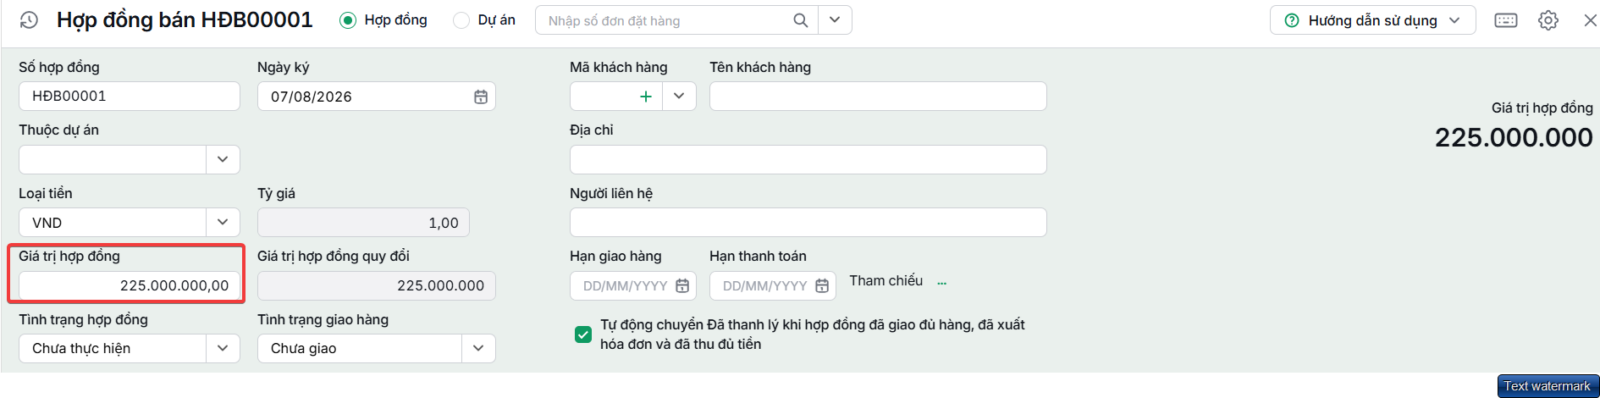Select the Dự án radio button
Screen dimensions: 1600x398
[x=461, y=20]
